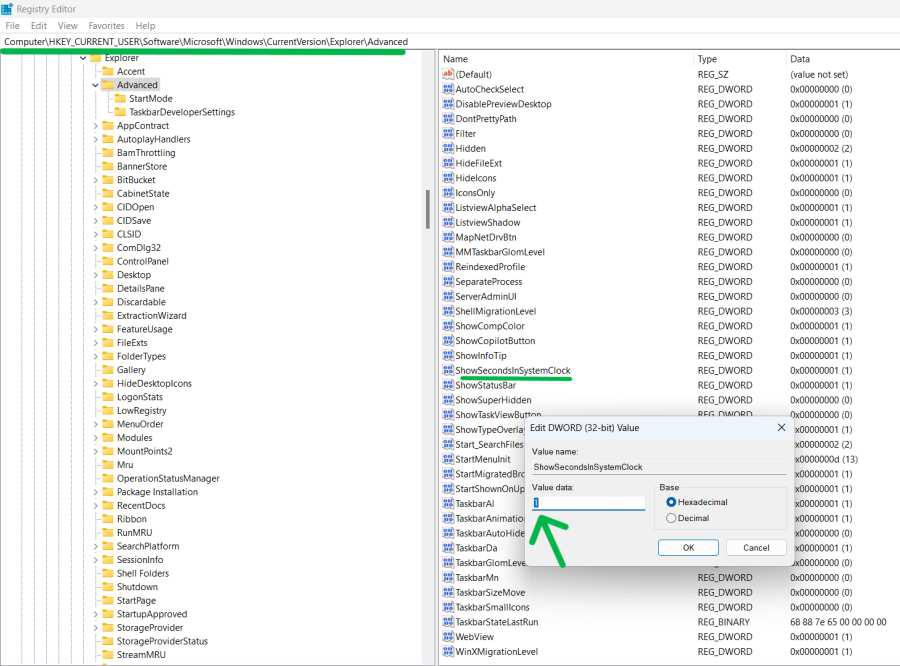Expand the AutoplayHandlers key
900x666 pixels.
pos(95,139)
